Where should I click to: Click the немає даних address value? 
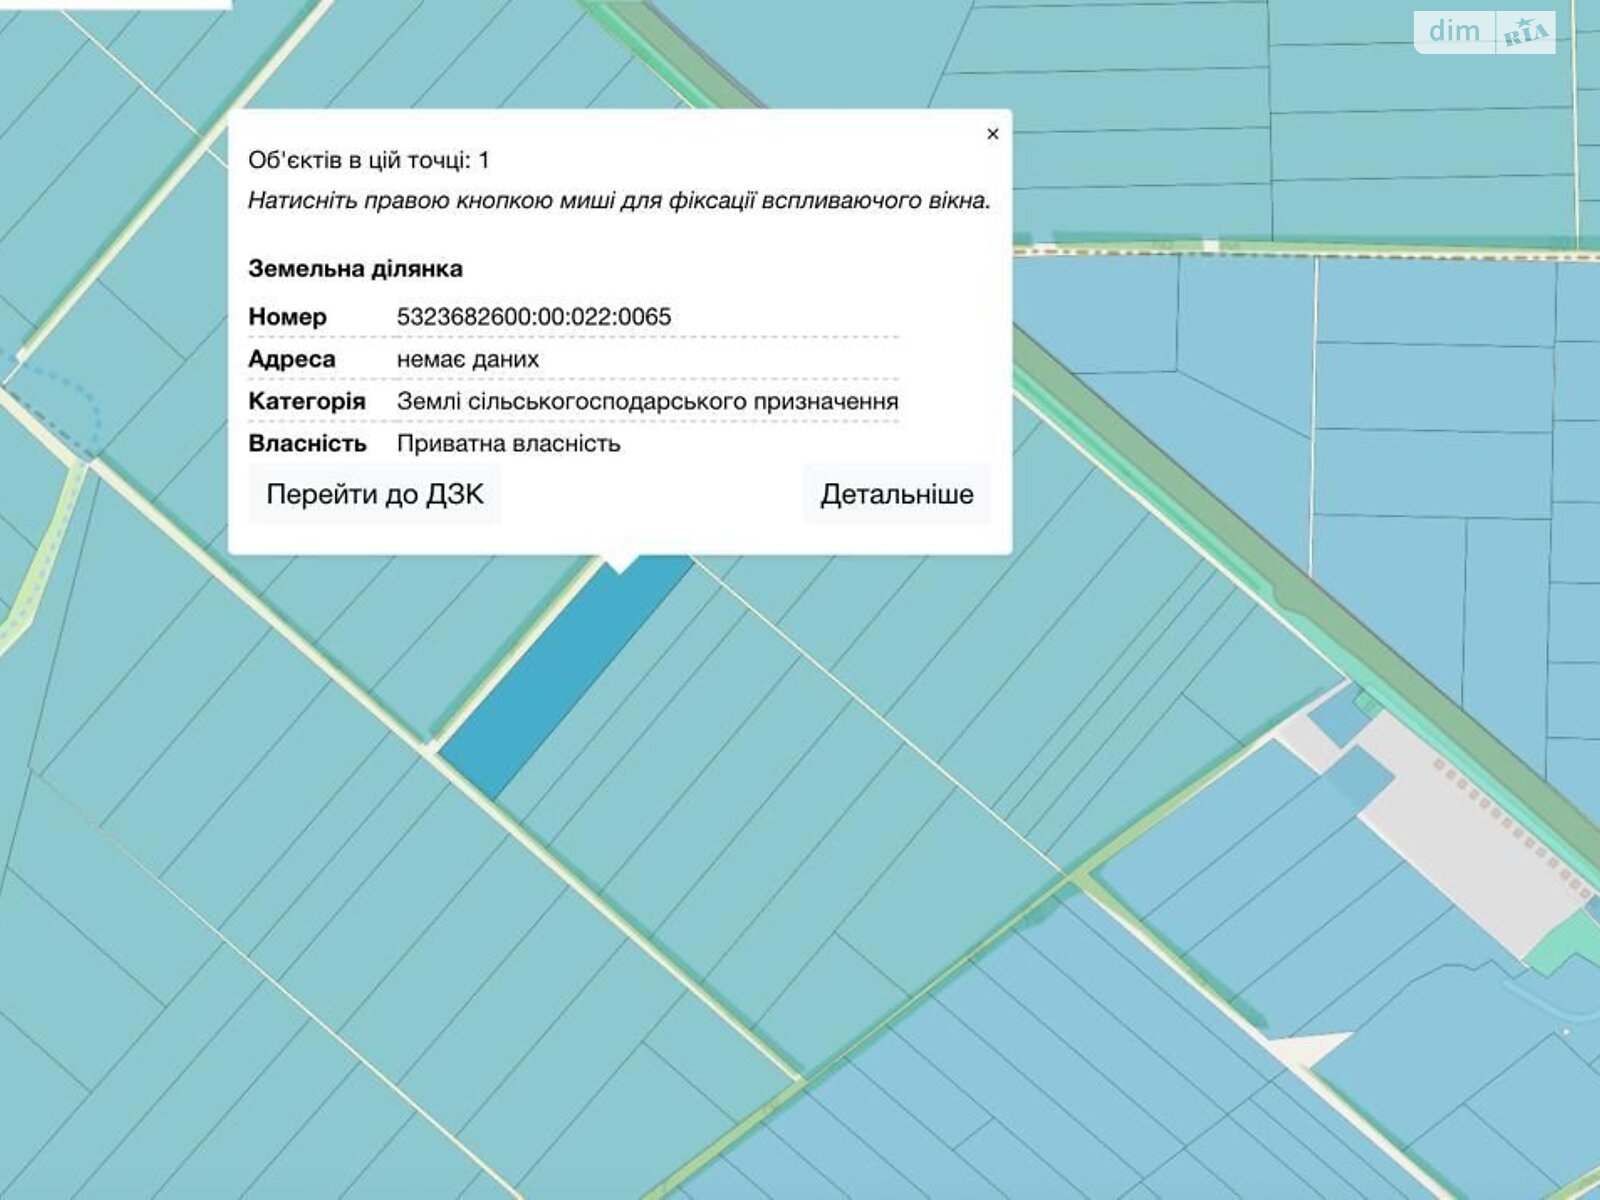coord(467,359)
